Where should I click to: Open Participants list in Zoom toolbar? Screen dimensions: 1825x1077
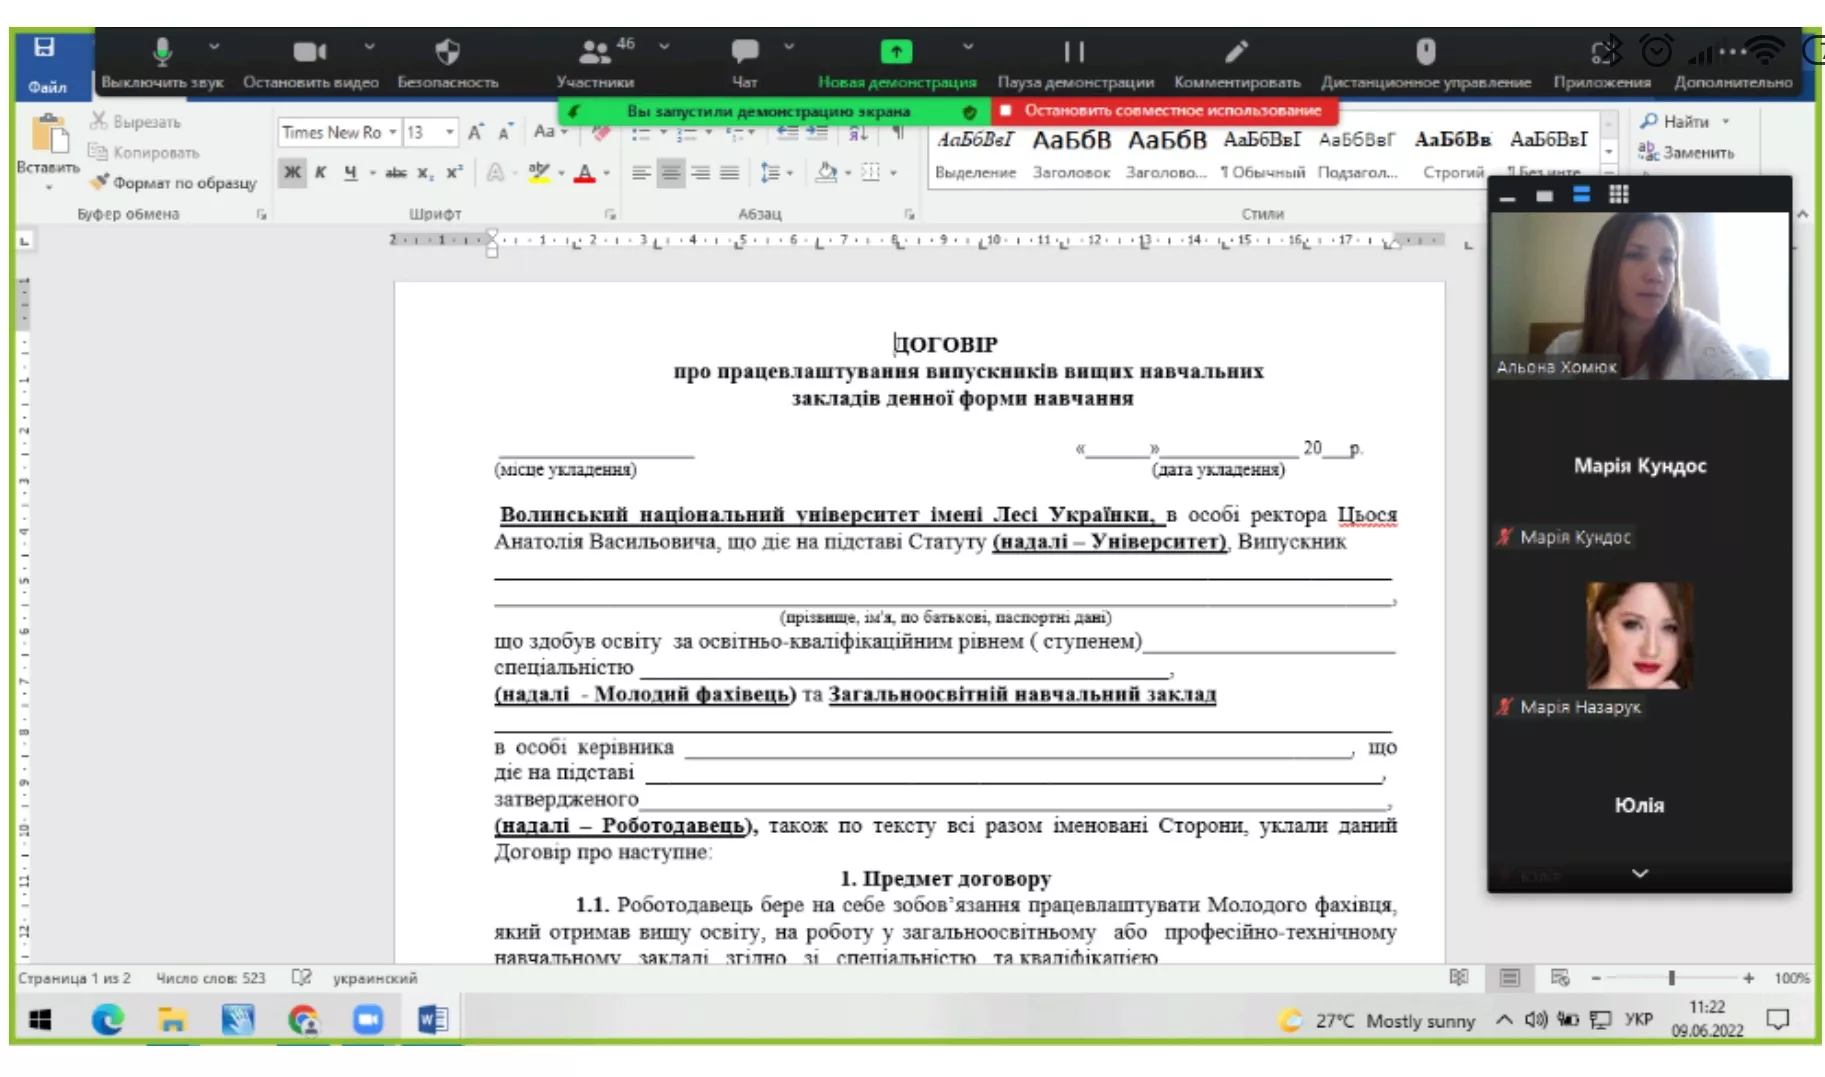click(595, 52)
